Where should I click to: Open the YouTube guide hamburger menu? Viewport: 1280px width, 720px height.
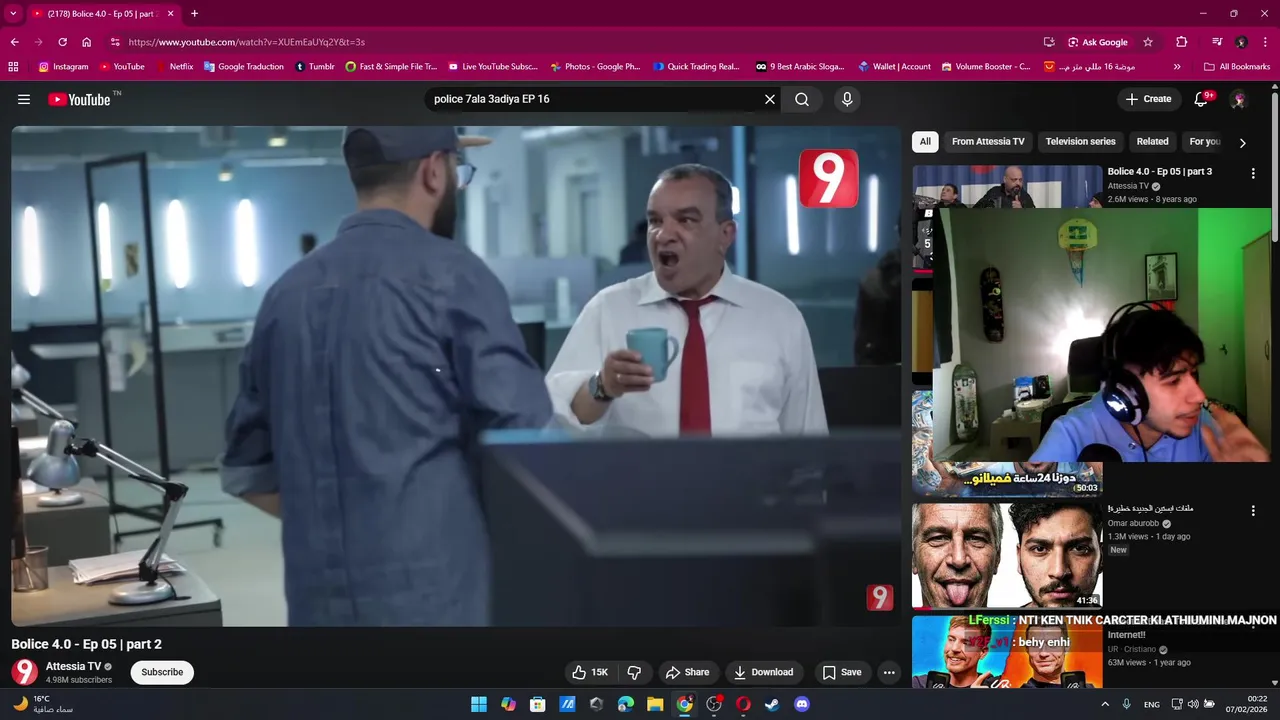coord(24,99)
